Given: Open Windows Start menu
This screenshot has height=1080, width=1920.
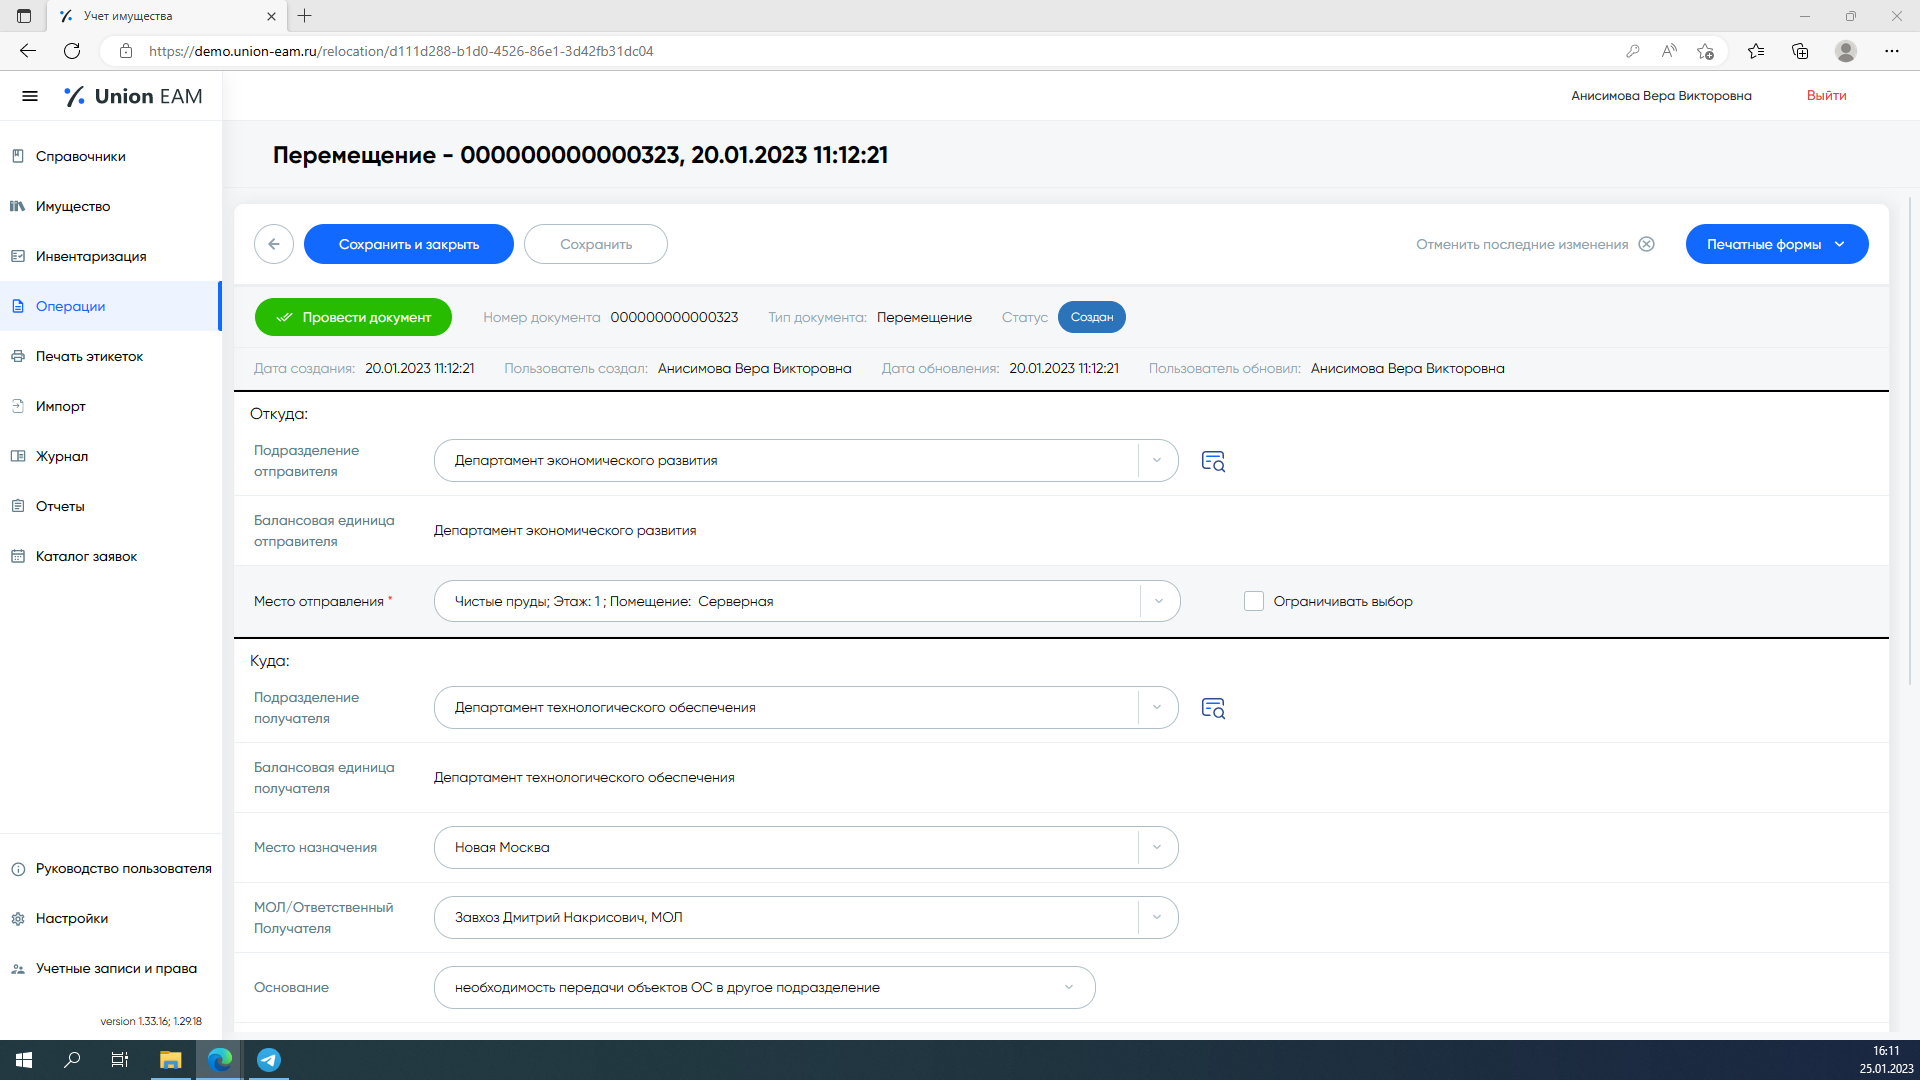Looking at the screenshot, I should click(24, 1060).
